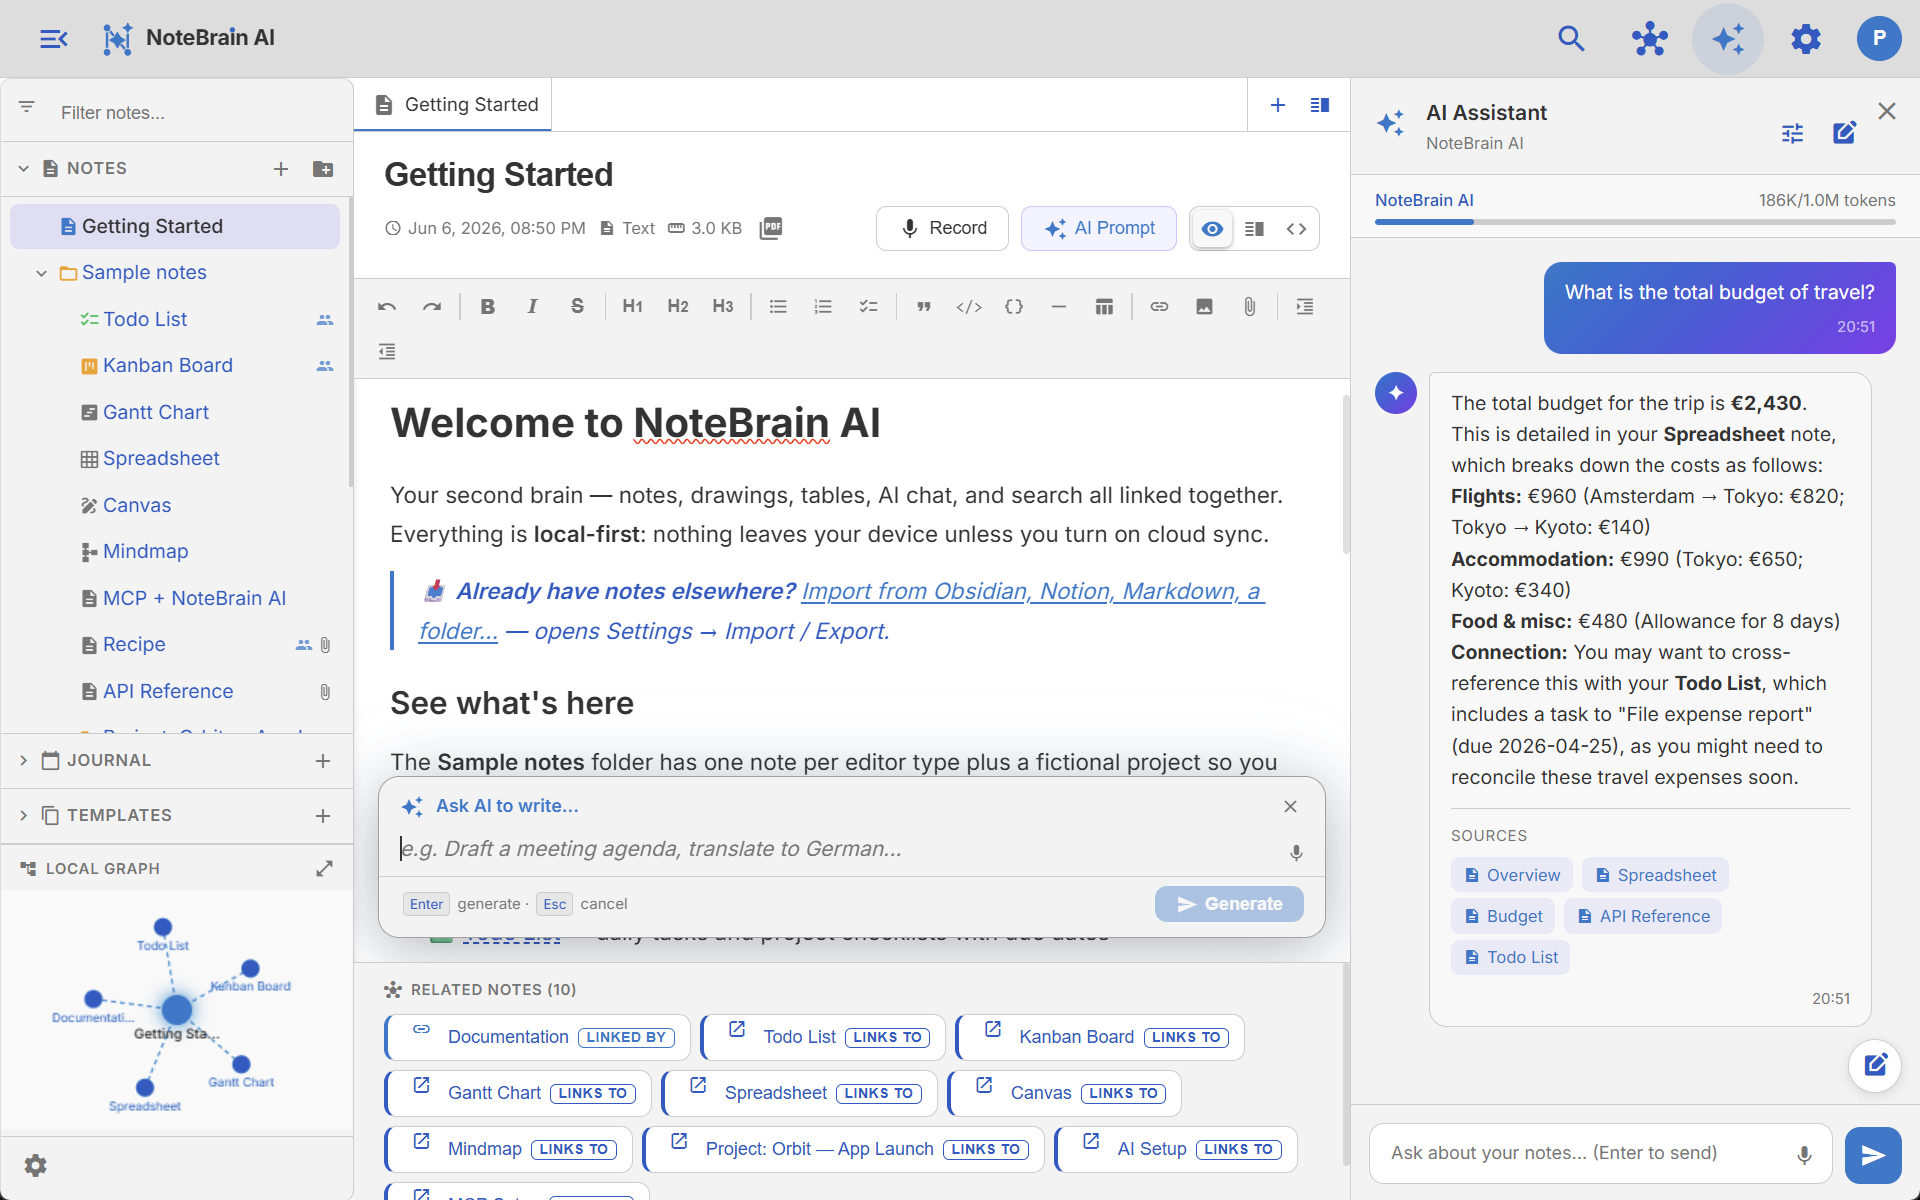The image size is (1920, 1200).
Task: Toggle side panel icon next to new tab
Action: point(1320,105)
